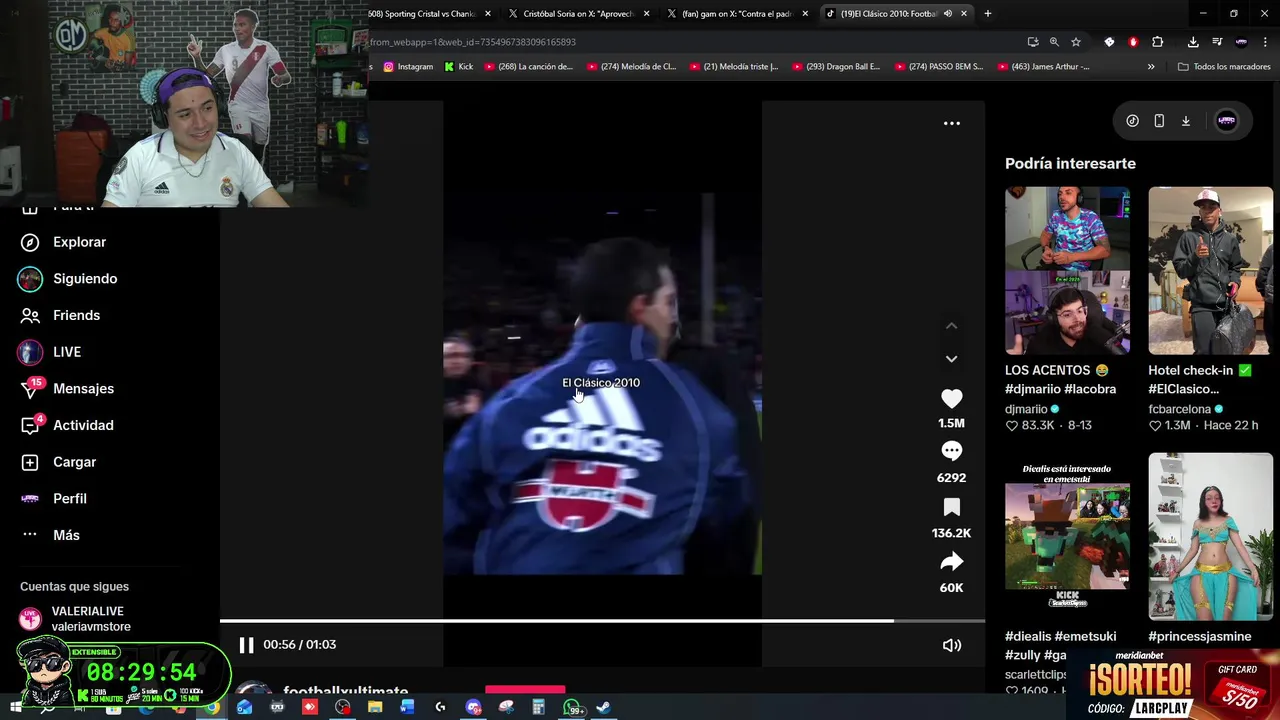This screenshot has width=1280, height=720.
Task: Open Mensajes inbox
Action: tap(67, 388)
